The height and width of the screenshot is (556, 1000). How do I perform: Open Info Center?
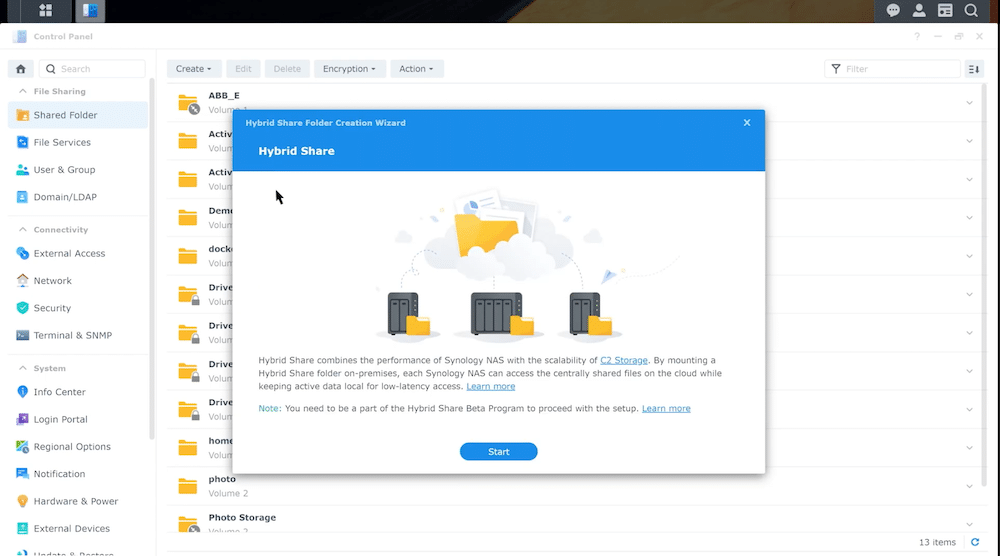coord(78,392)
